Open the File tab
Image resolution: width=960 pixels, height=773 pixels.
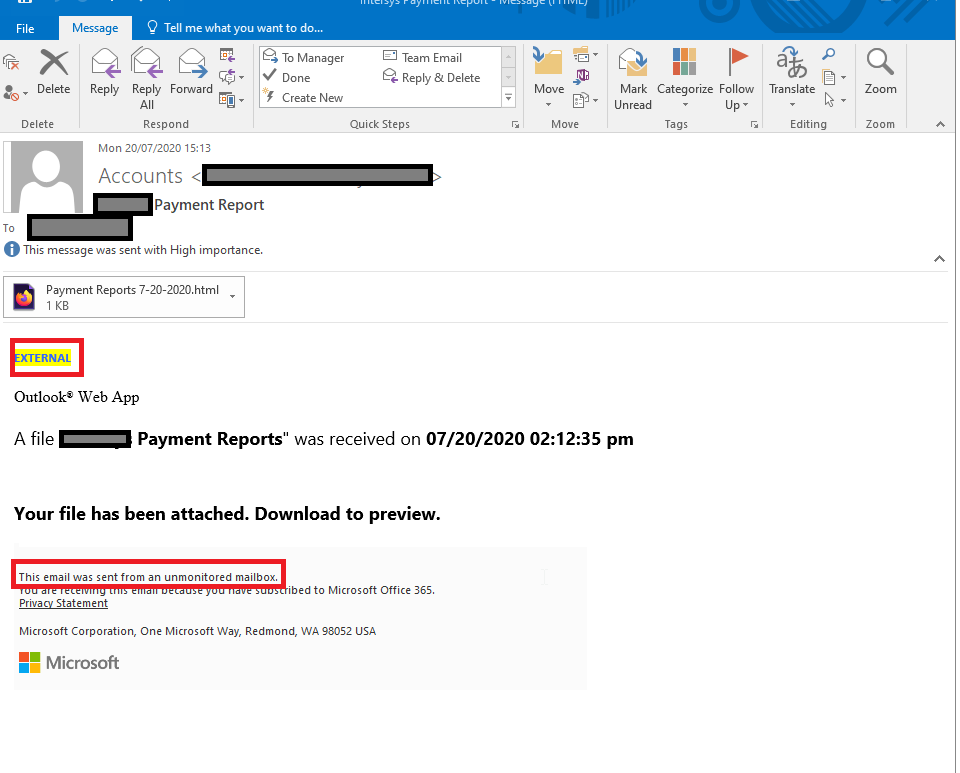(25, 28)
